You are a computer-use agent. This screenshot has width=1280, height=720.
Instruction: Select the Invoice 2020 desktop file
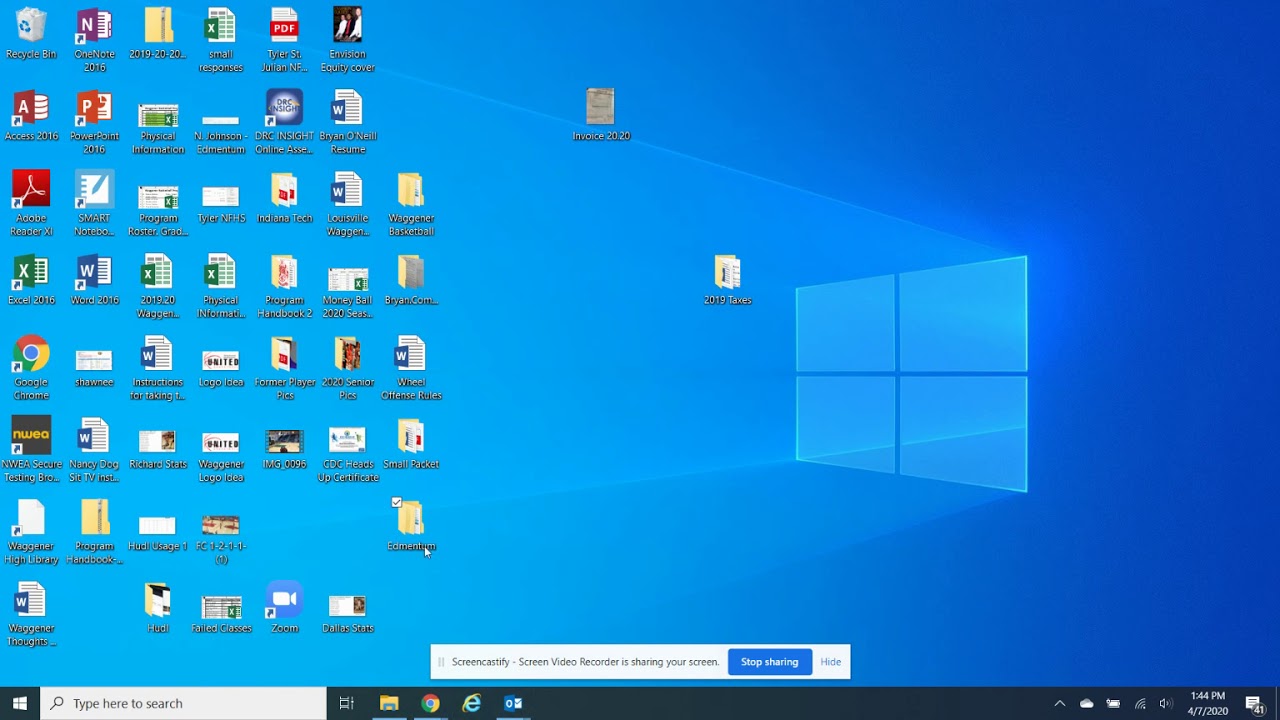[x=601, y=115]
